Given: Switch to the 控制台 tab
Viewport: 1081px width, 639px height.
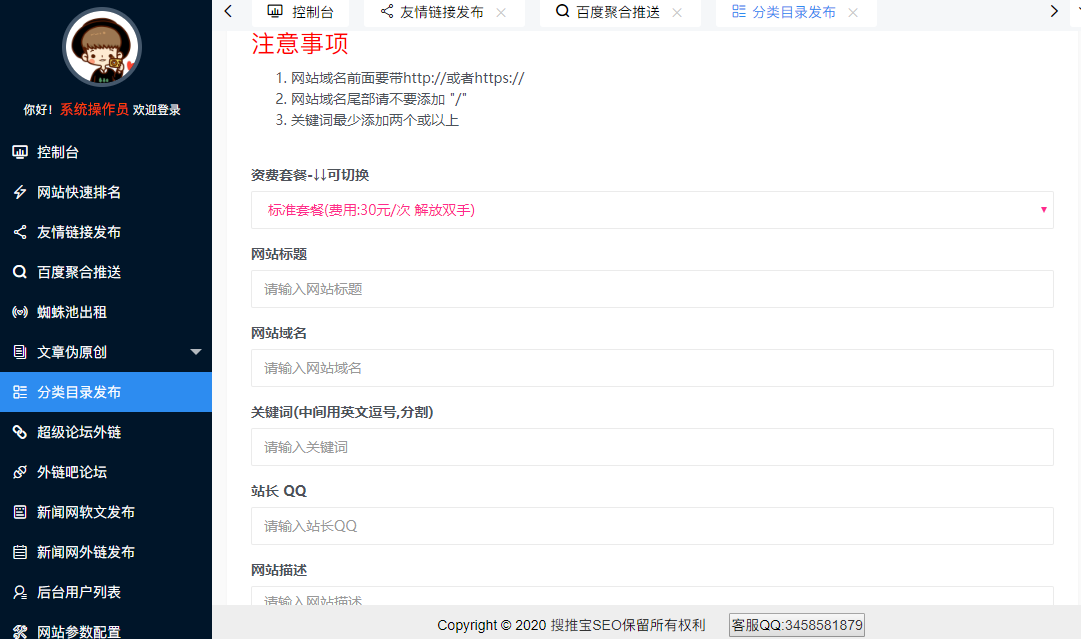Looking at the screenshot, I should tap(301, 12).
